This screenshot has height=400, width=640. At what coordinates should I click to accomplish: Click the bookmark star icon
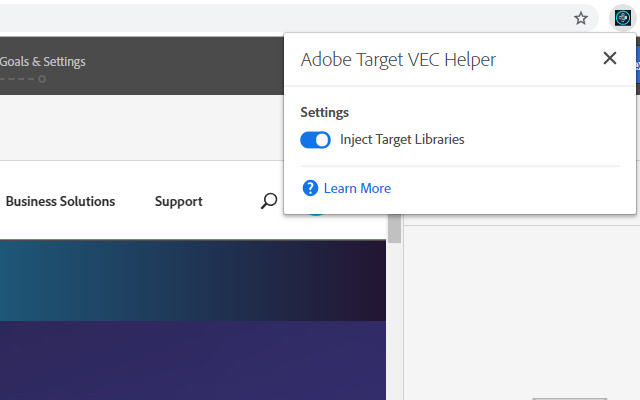(581, 18)
